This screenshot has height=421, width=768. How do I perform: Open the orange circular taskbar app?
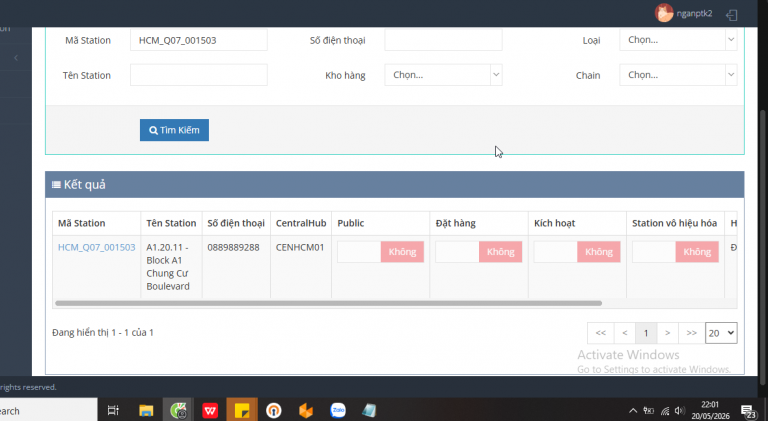(274, 410)
